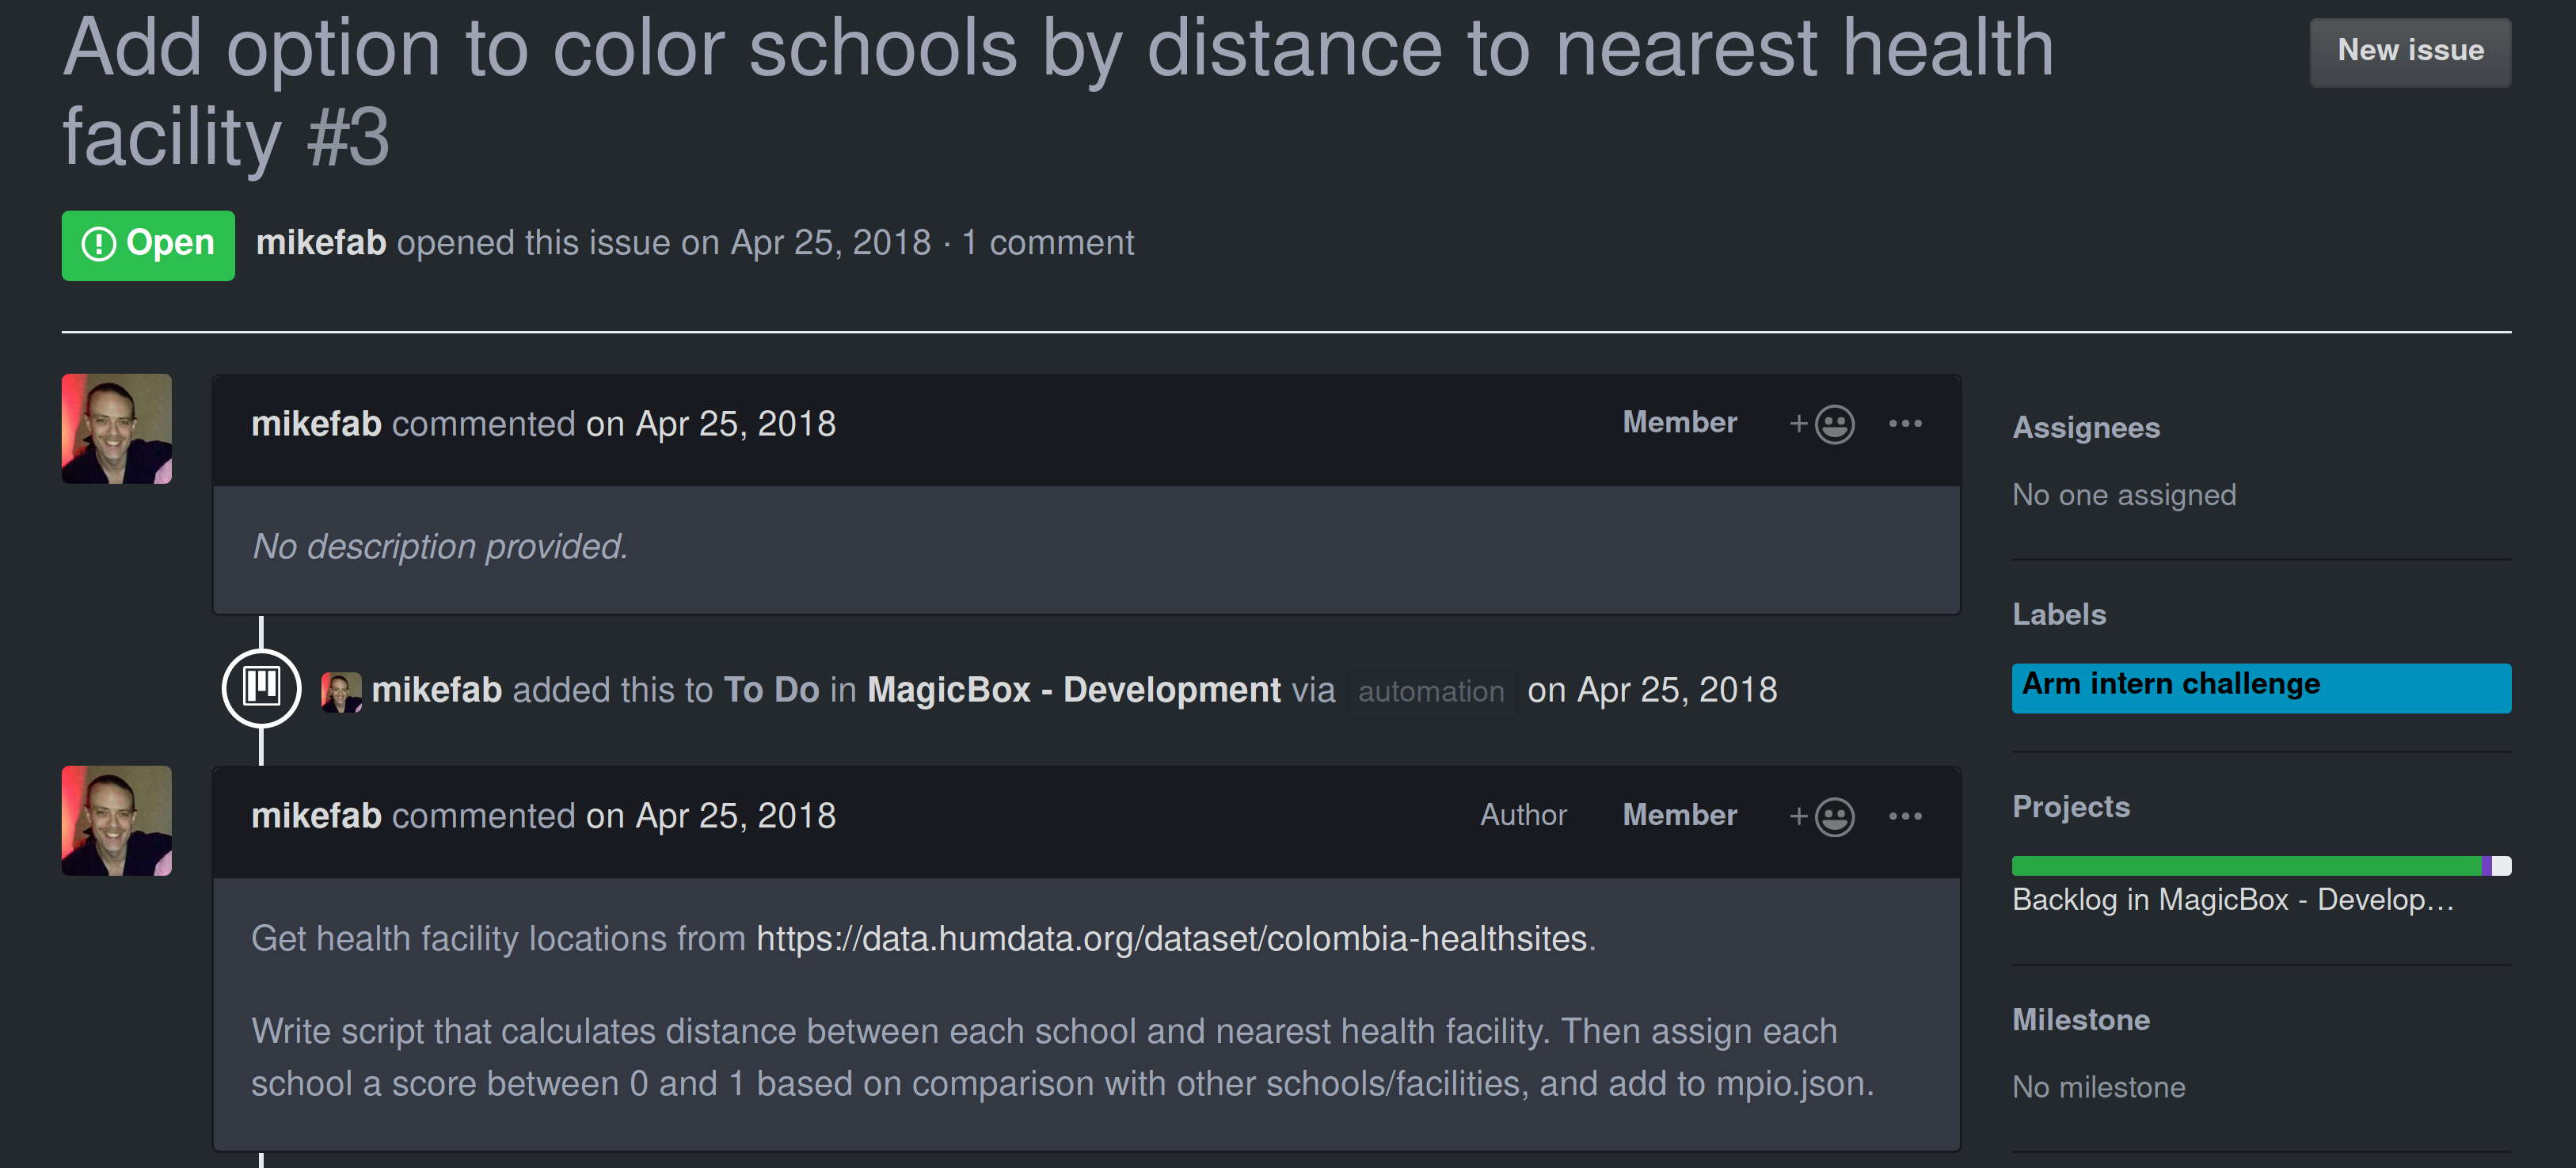
Task: Click the green Open status badge
Action: (x=148, y=245)
